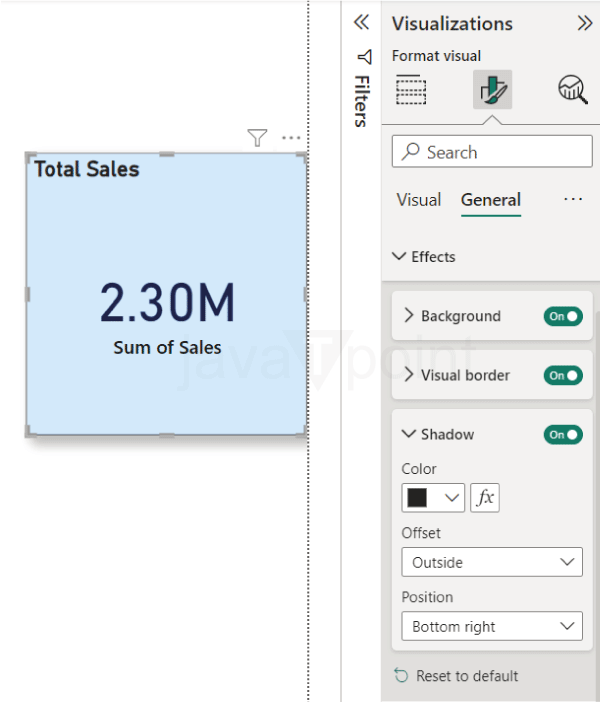Collapse the Effects section
This screenshot has height=702, width=600.
click(399, 257)
